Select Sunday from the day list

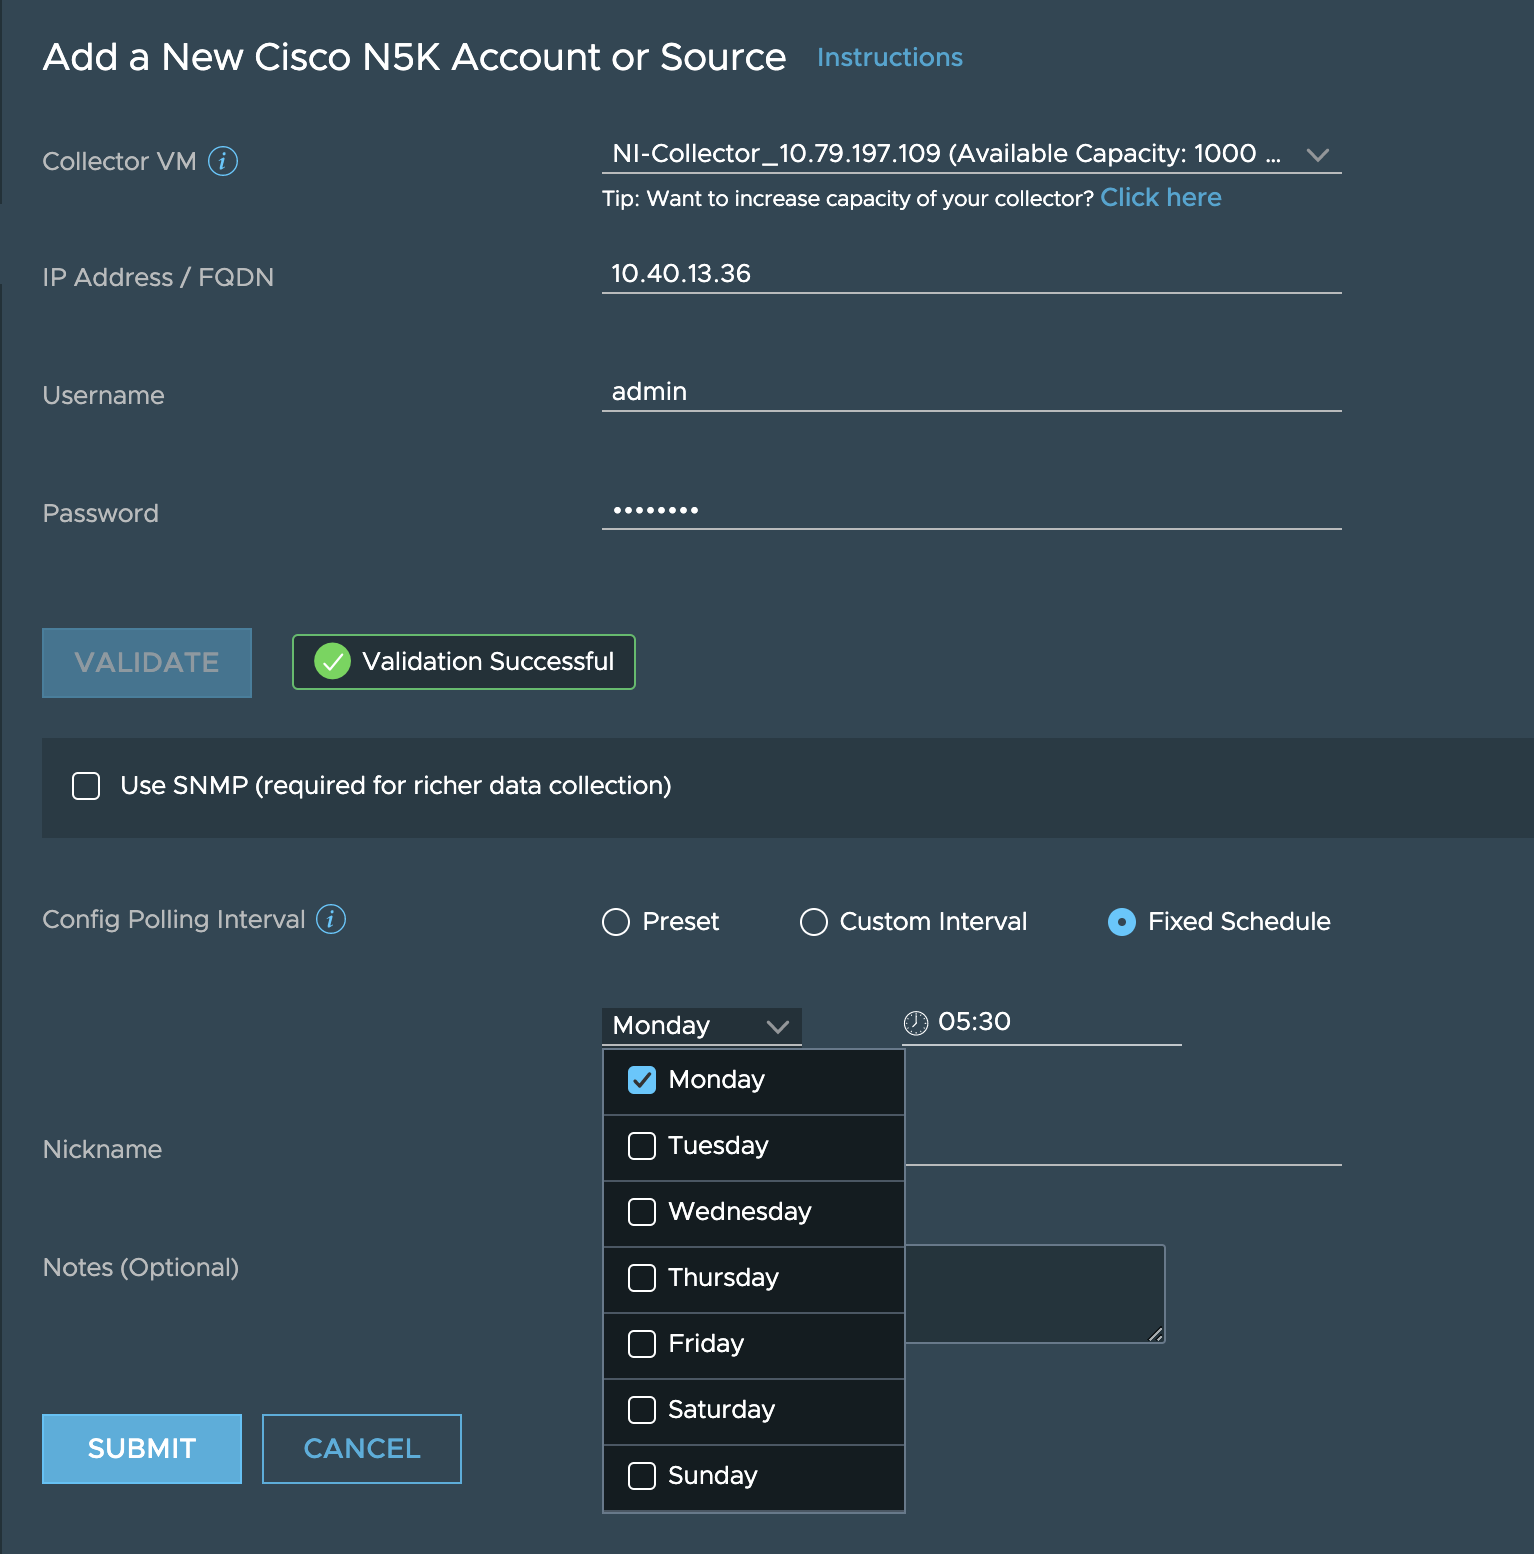pyautogui.click(x=642, y=1476)
